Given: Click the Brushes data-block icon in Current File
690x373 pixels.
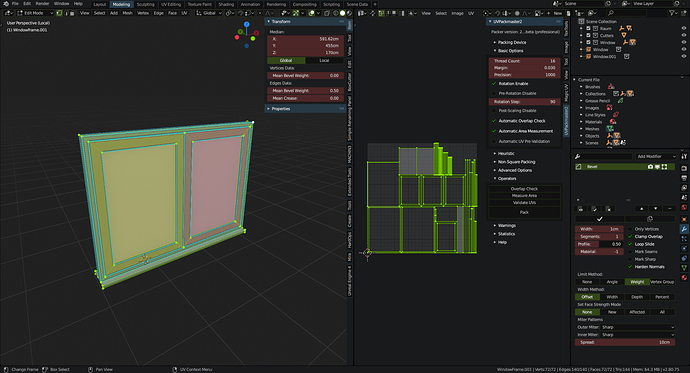Looking at the screenshot, I should [x=611, y=87].
